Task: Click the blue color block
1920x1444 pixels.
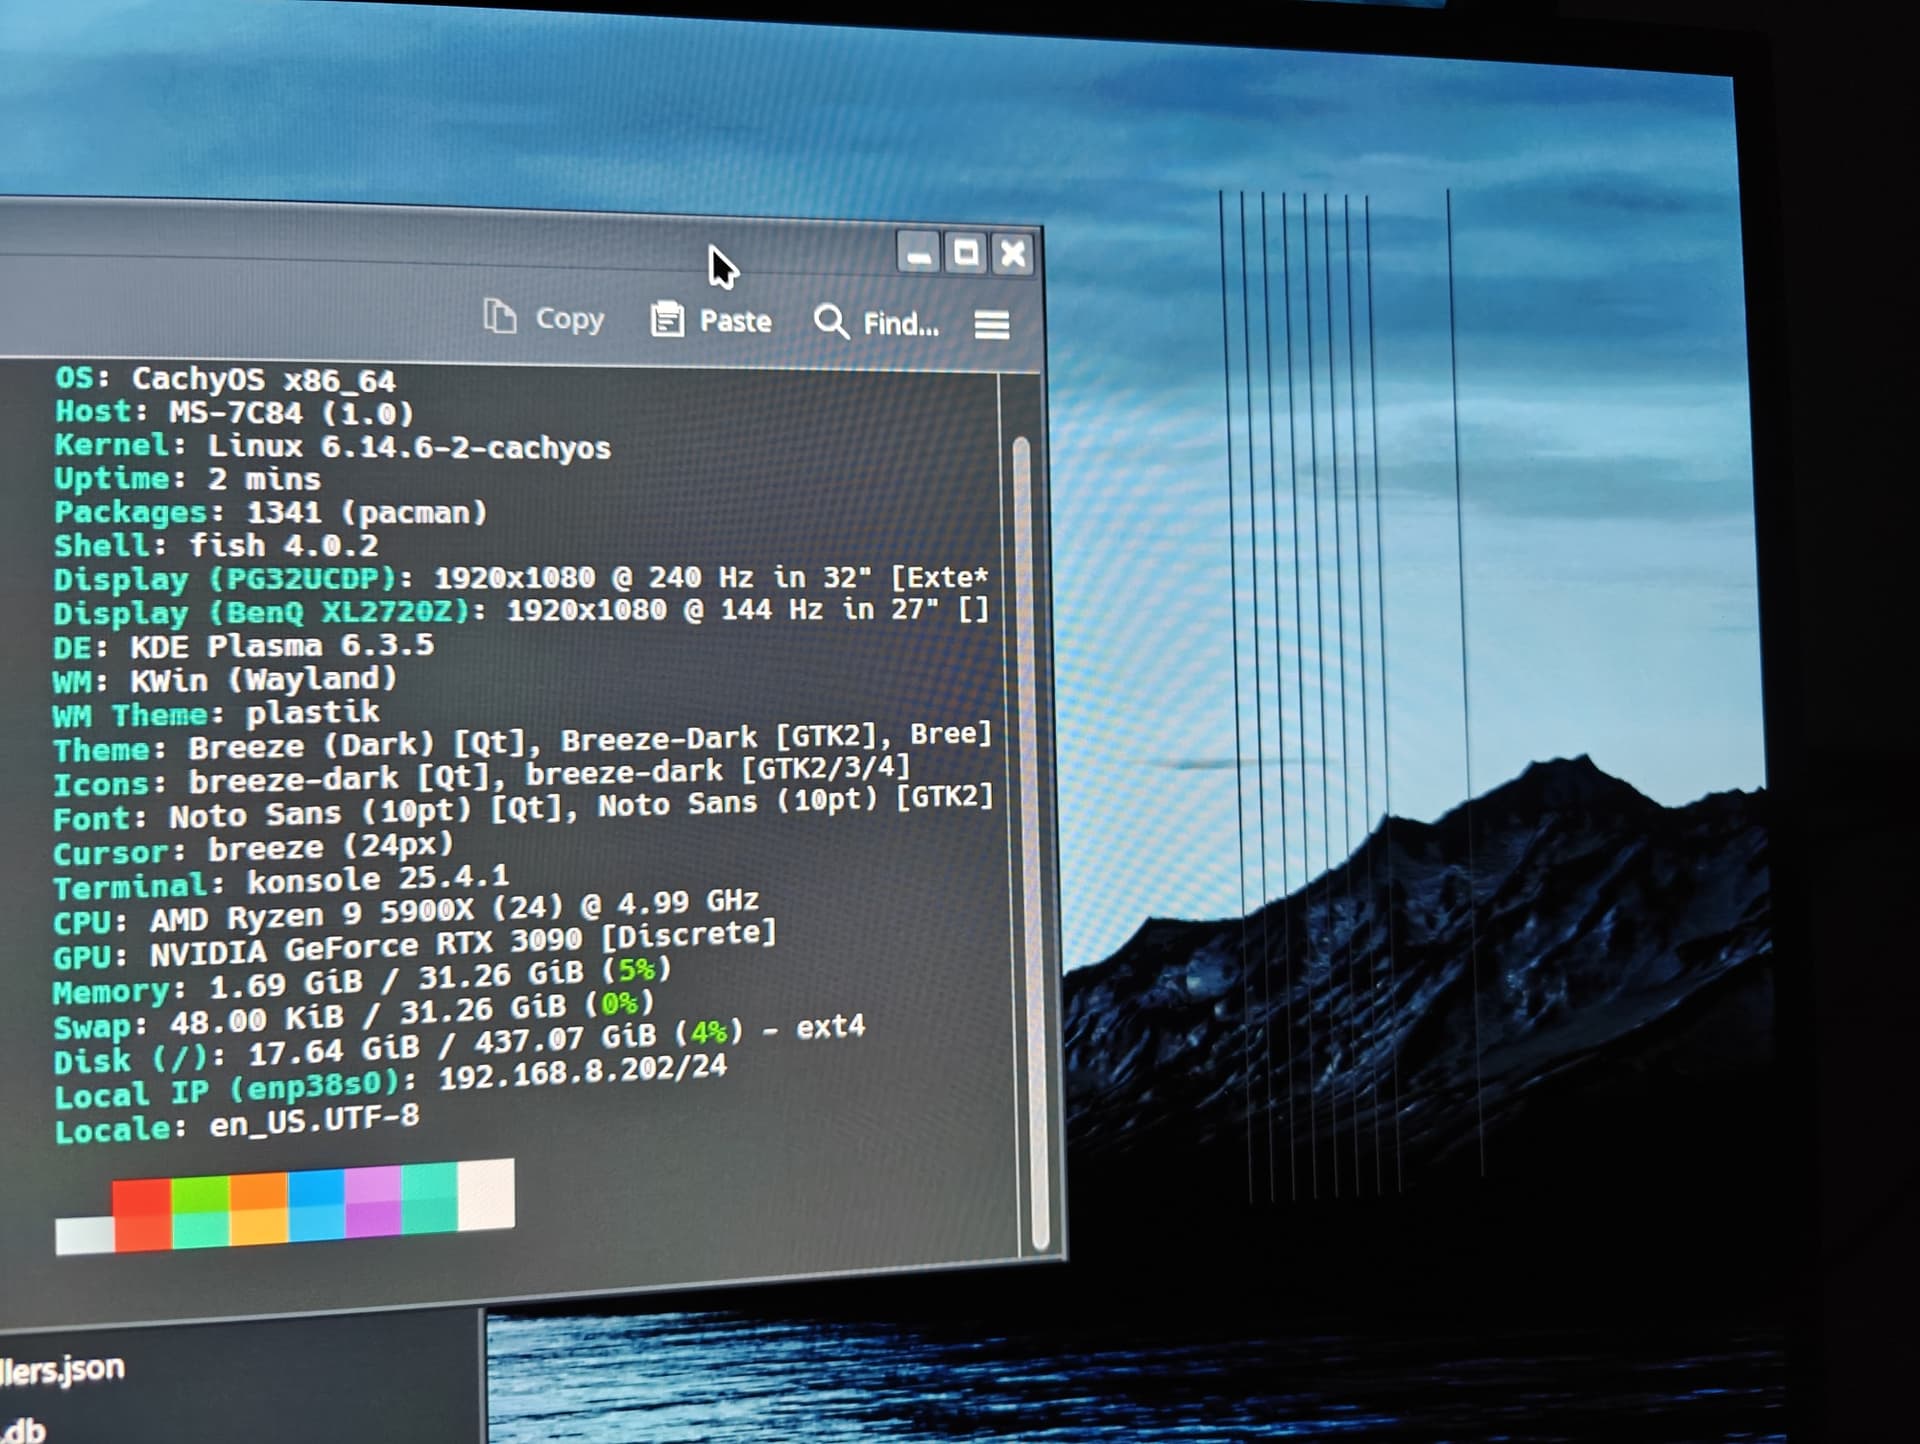Action: coord(317,1205)
